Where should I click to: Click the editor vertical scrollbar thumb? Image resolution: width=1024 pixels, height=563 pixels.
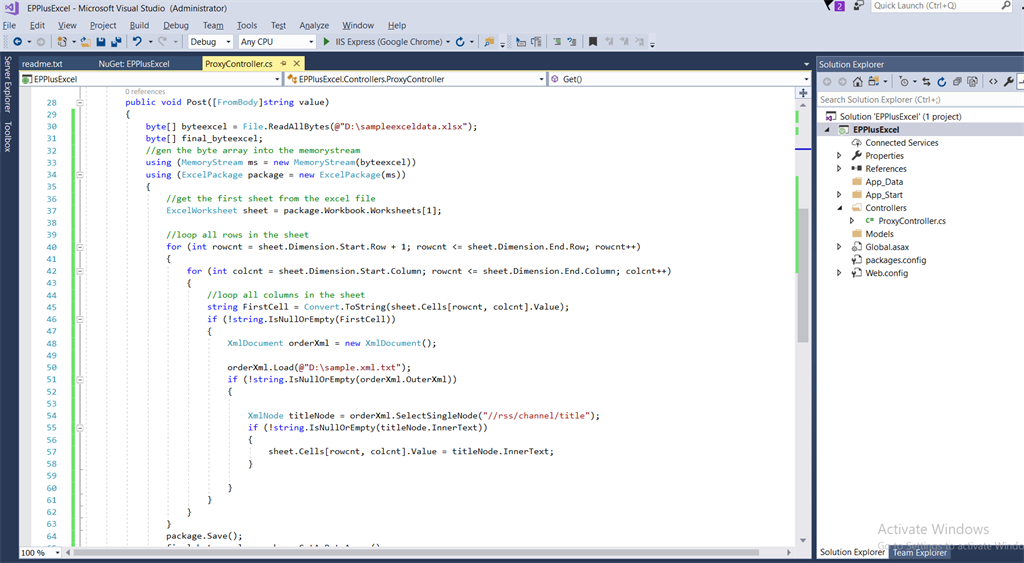pos(803,275)
